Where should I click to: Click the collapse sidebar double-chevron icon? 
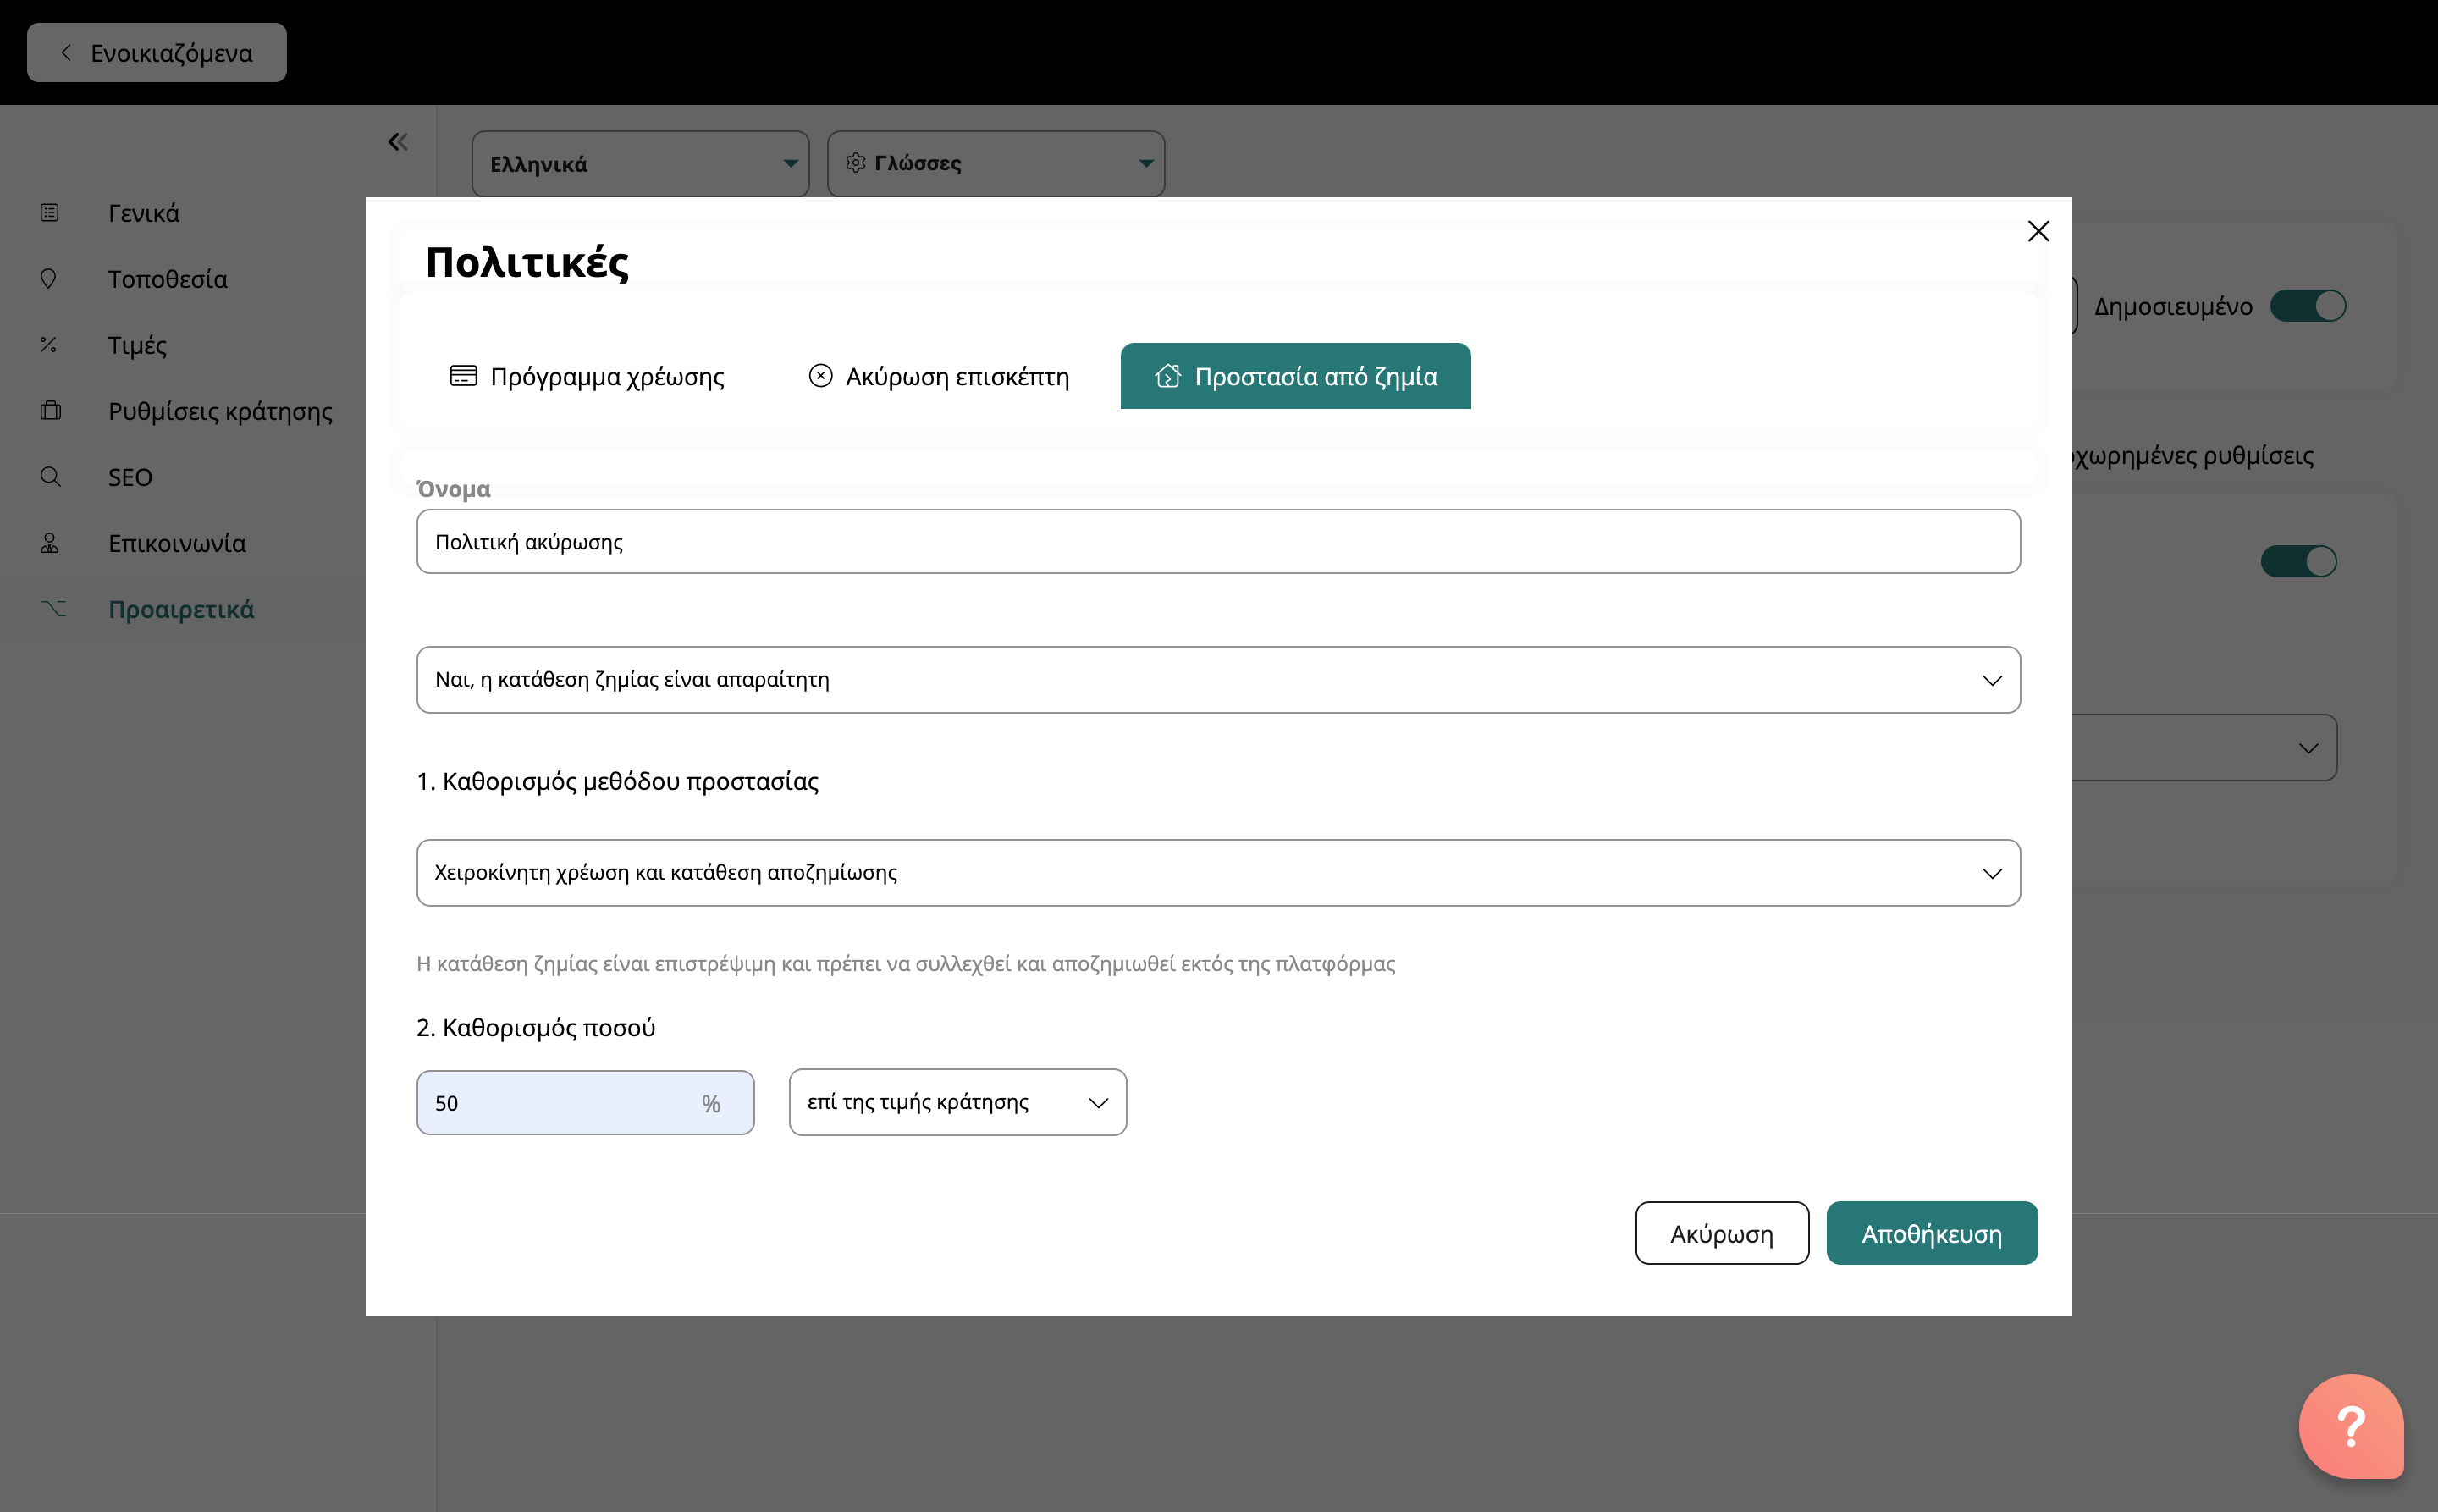coord(398,142)
